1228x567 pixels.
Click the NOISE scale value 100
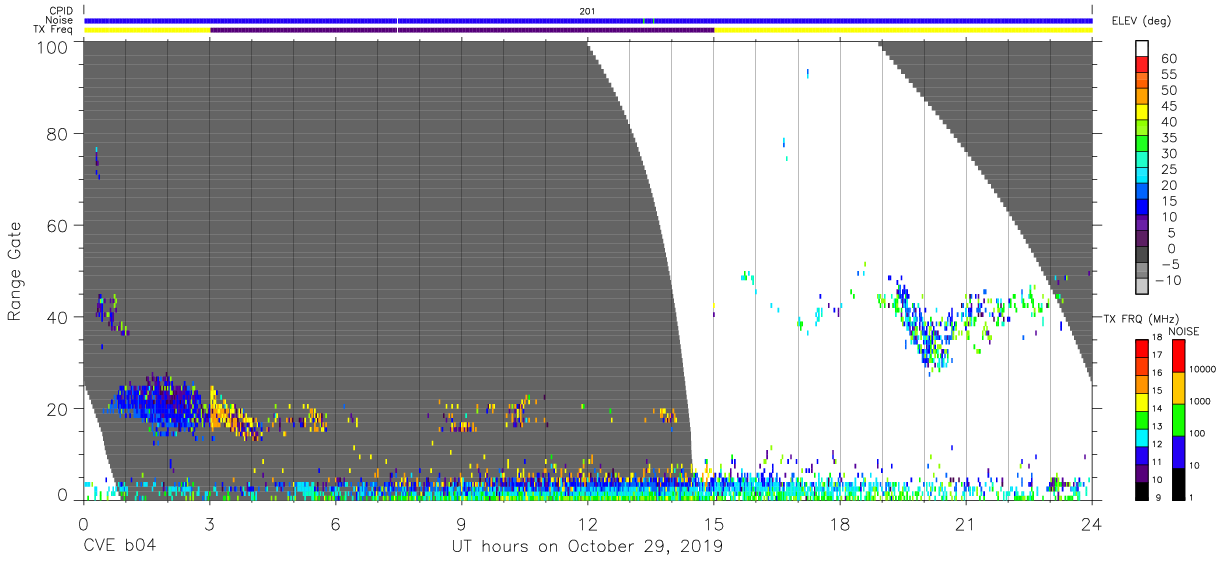(1196, 433)
